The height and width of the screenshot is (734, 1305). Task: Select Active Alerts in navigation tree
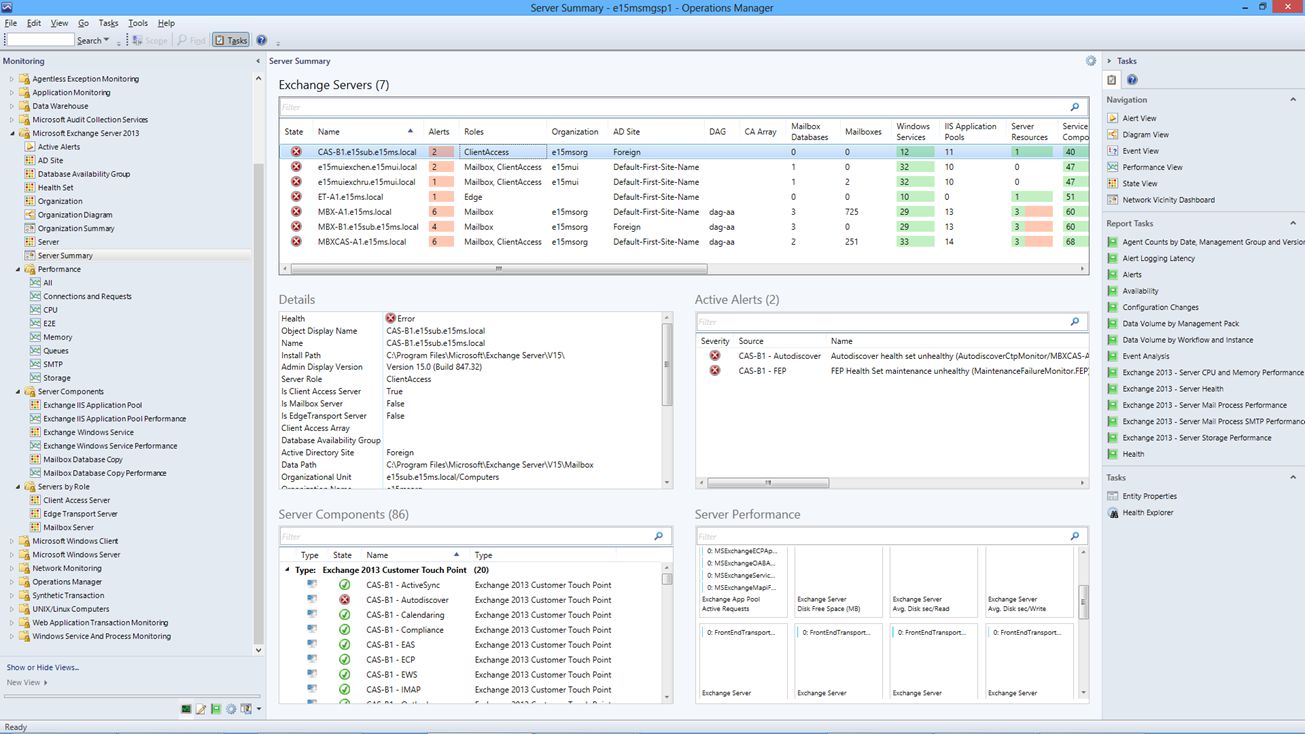[x=59, y=147]
